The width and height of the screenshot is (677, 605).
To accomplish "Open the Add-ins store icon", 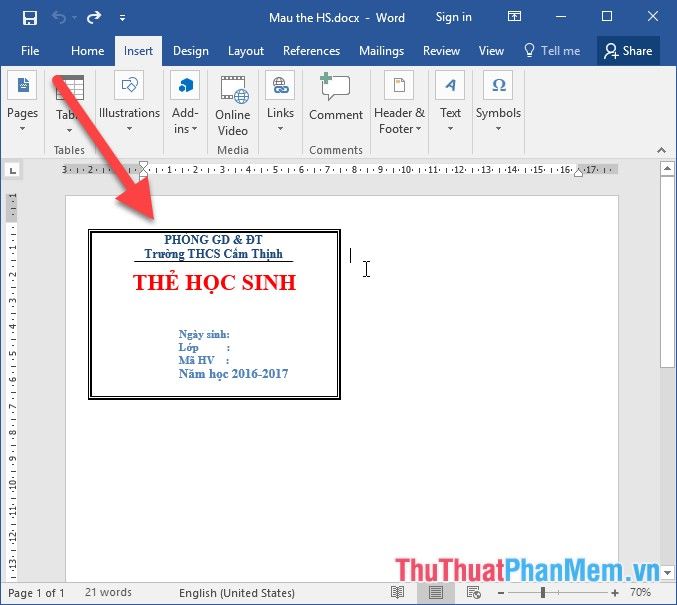I will (x=185, y=86).
